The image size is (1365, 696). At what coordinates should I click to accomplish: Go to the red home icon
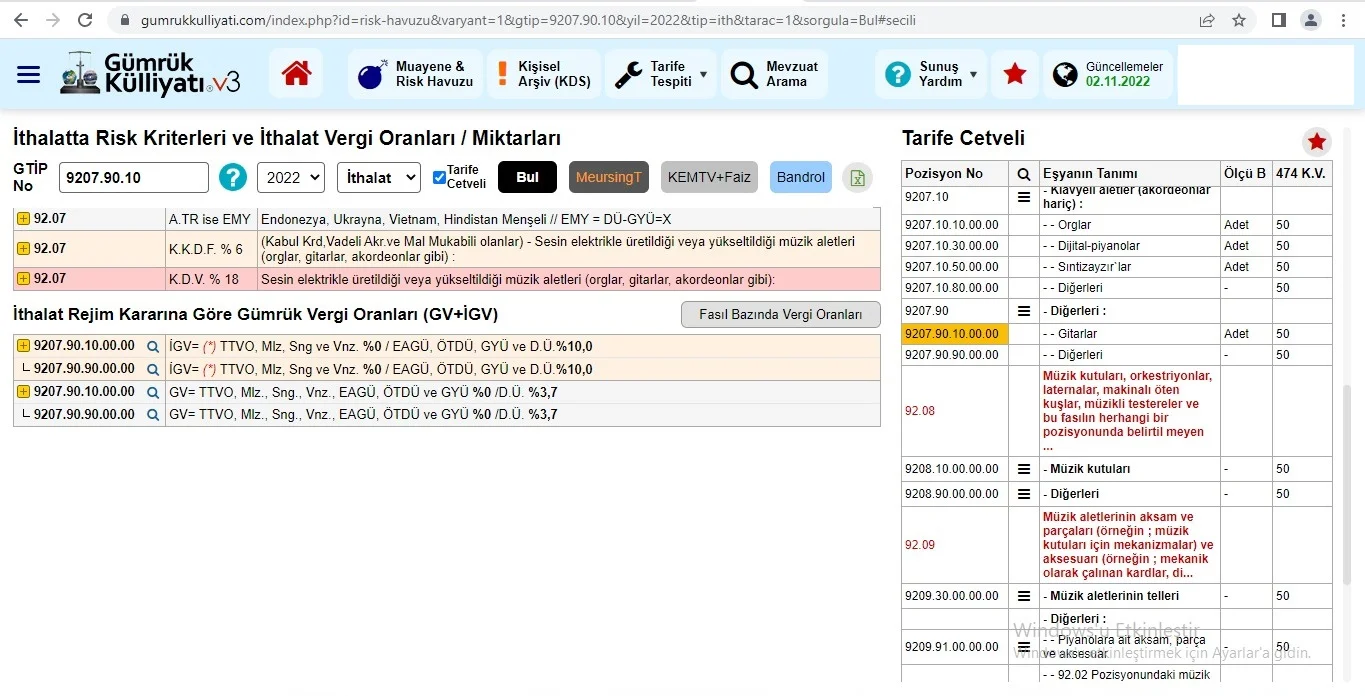coord(296,74)
